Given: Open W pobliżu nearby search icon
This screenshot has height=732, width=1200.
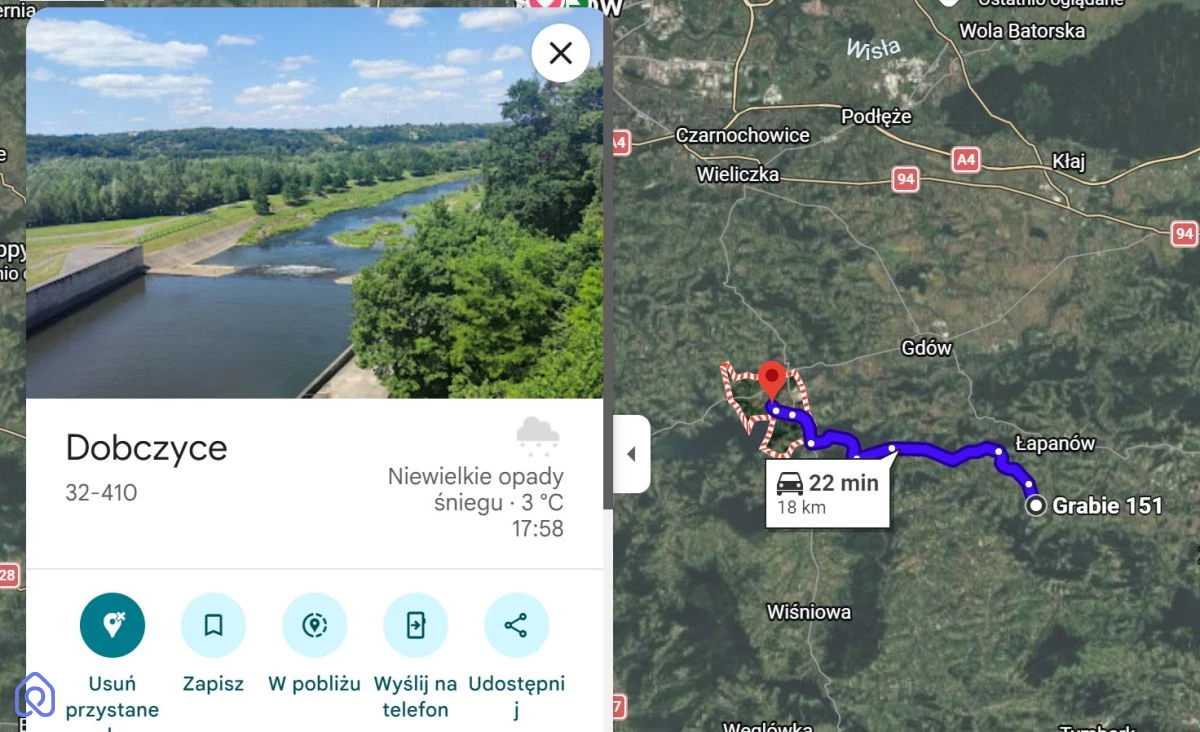Looking at the screenshot, I should point(314,625).
